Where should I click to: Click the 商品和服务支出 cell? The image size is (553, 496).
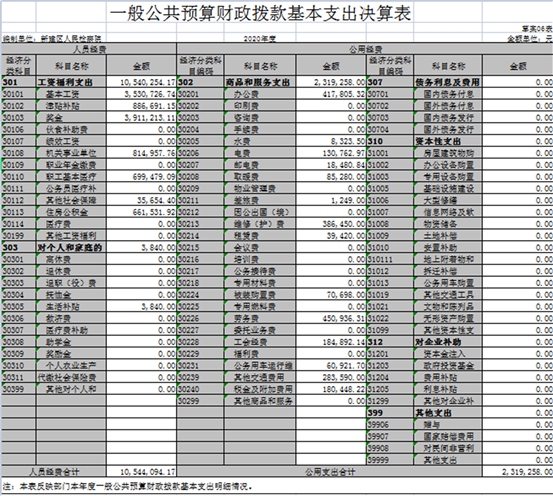click(x=260, y=82)
